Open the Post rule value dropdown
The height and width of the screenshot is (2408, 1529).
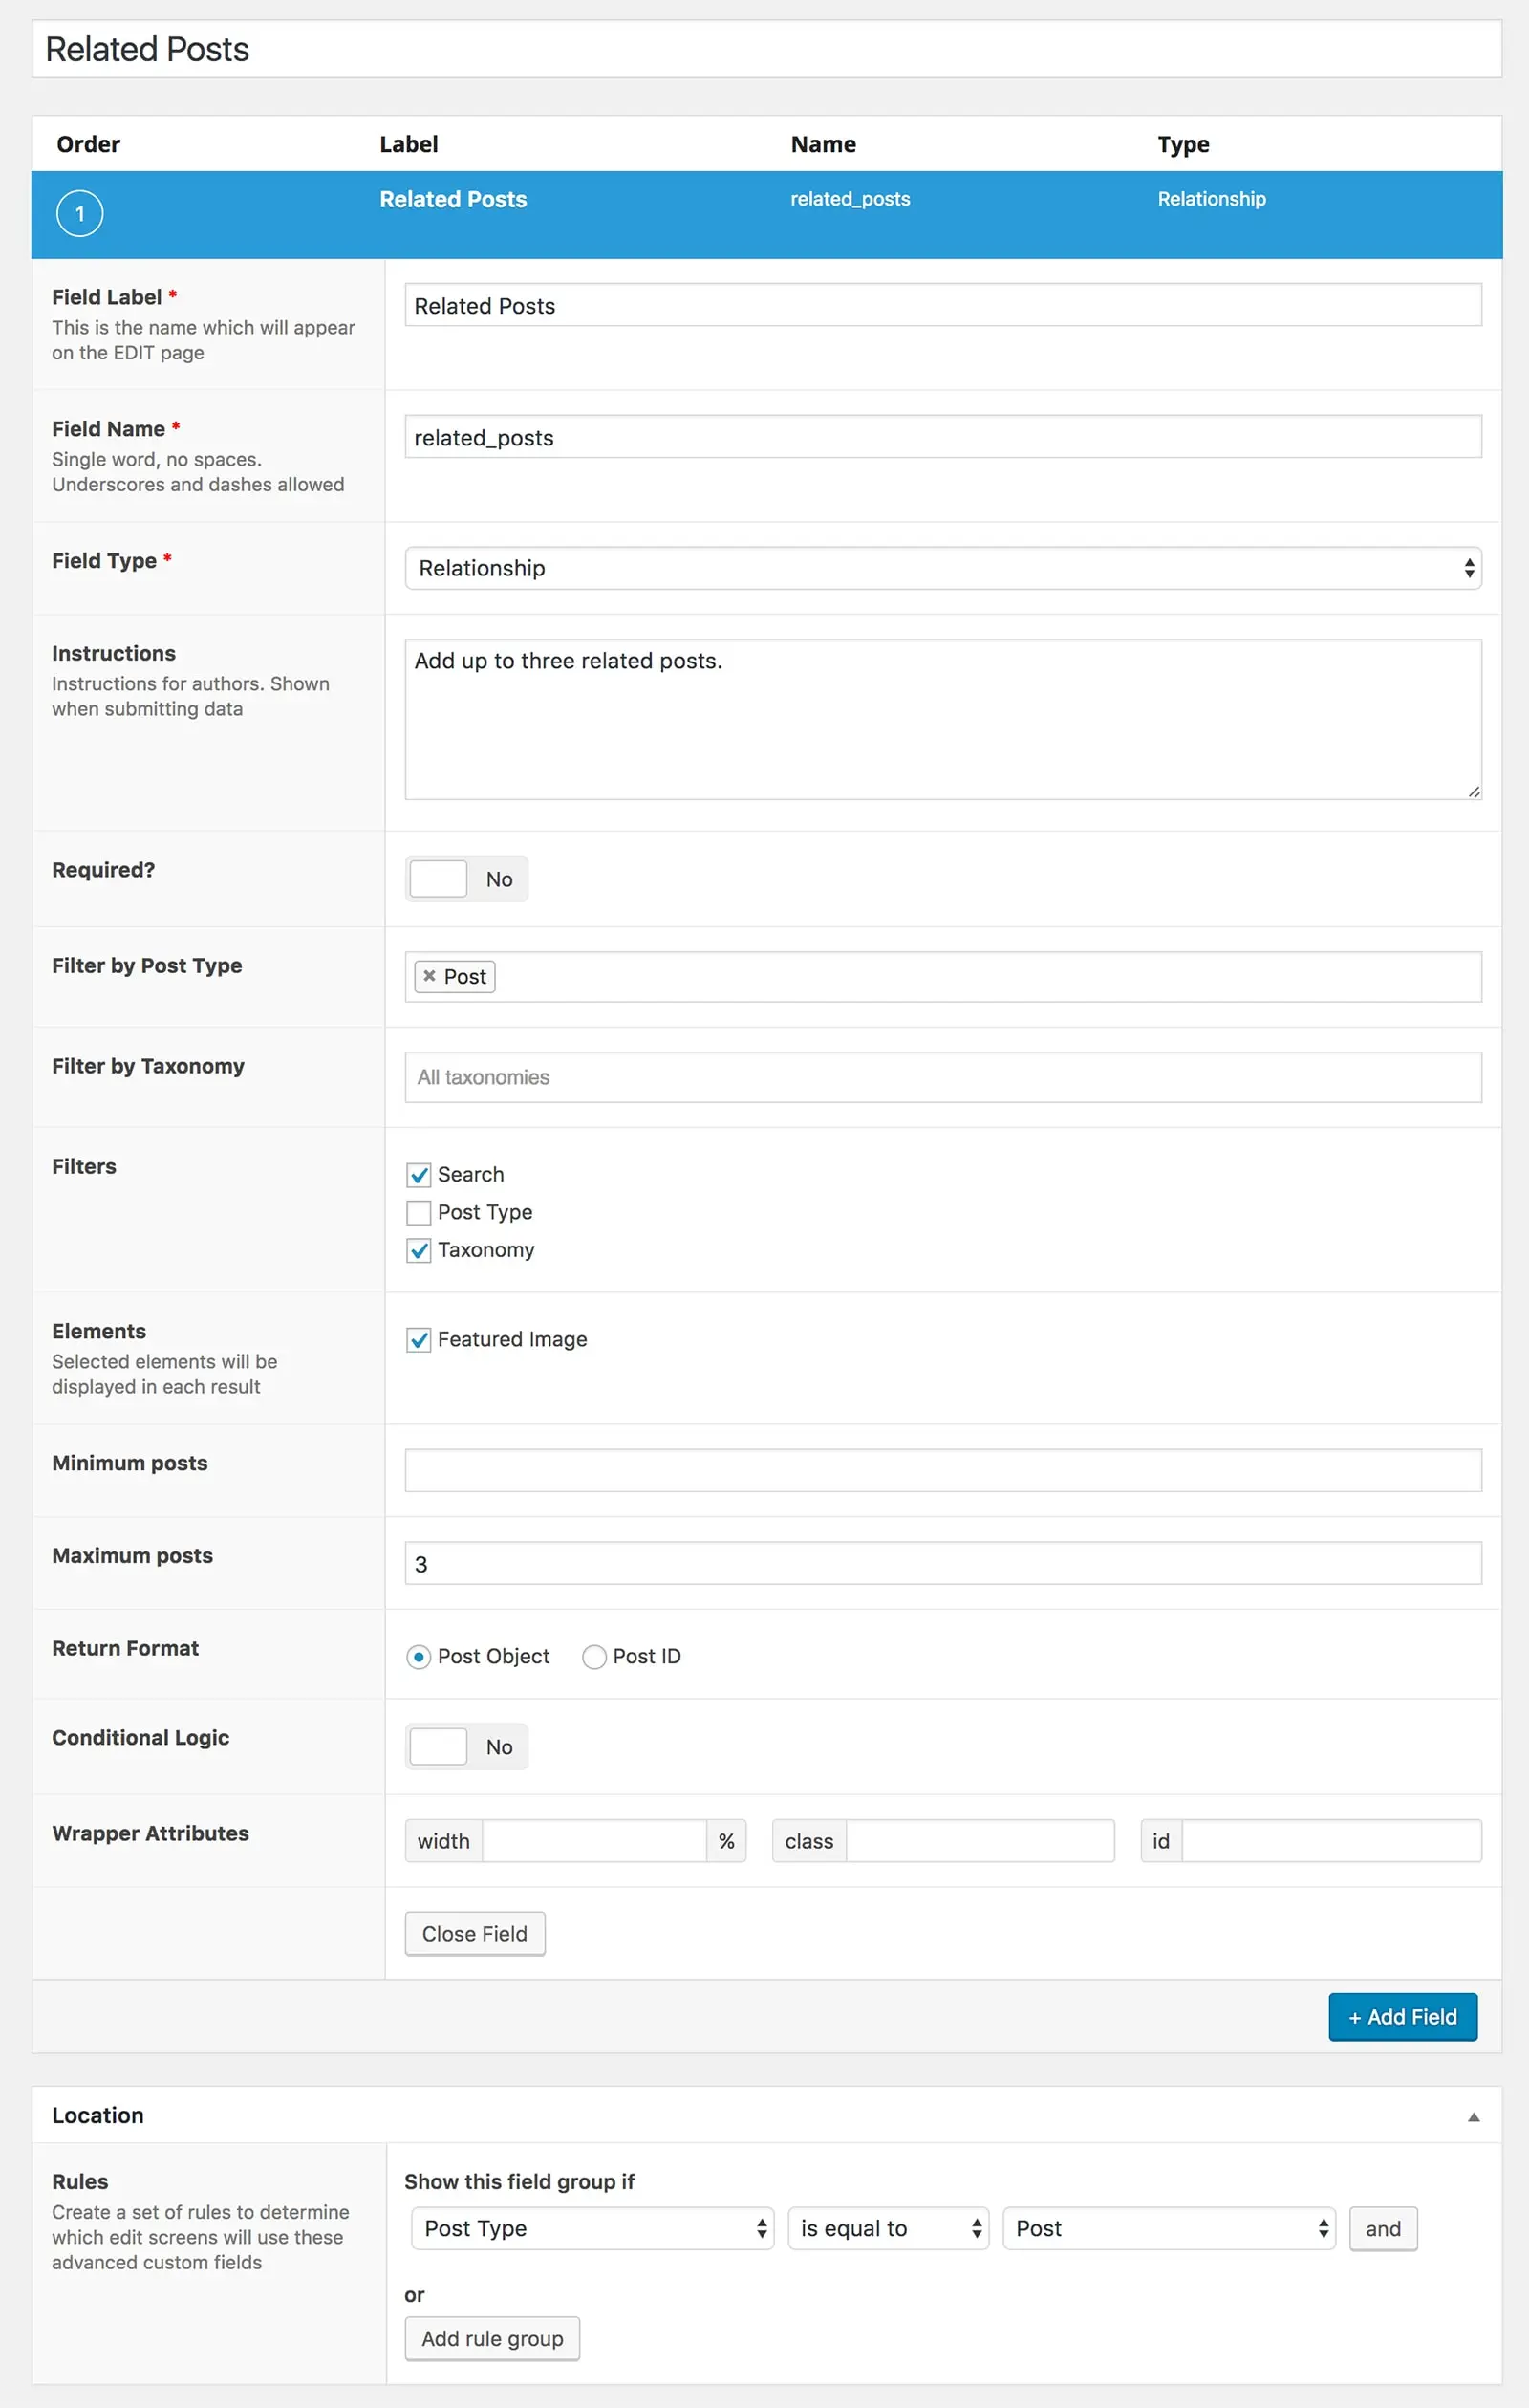(1168, 2229)
